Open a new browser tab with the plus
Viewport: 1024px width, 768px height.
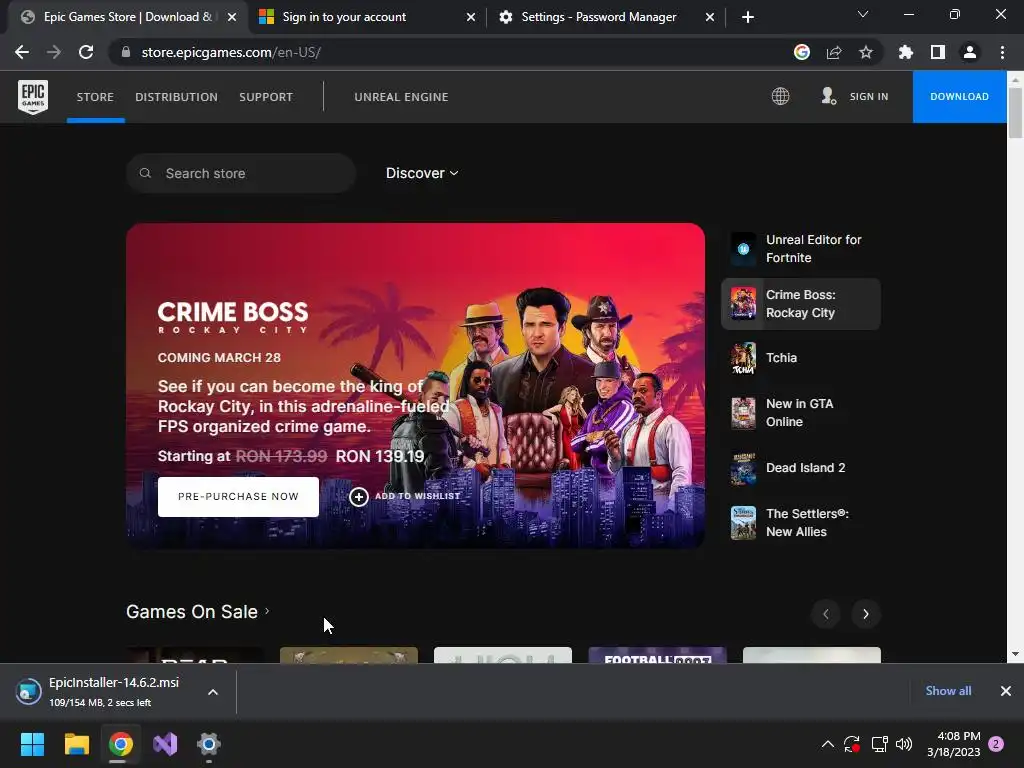click(x=748, y=17)
